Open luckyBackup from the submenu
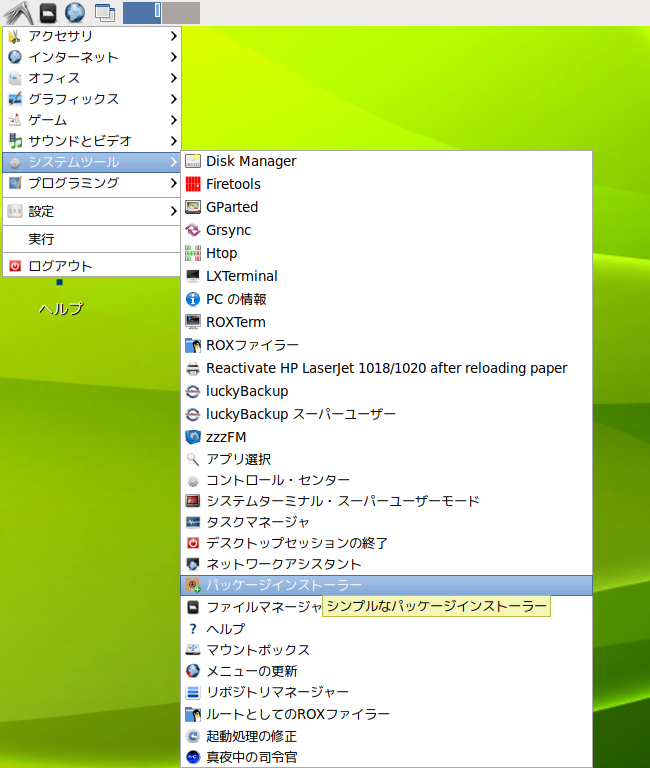The image size is (650, 768). 386,391
